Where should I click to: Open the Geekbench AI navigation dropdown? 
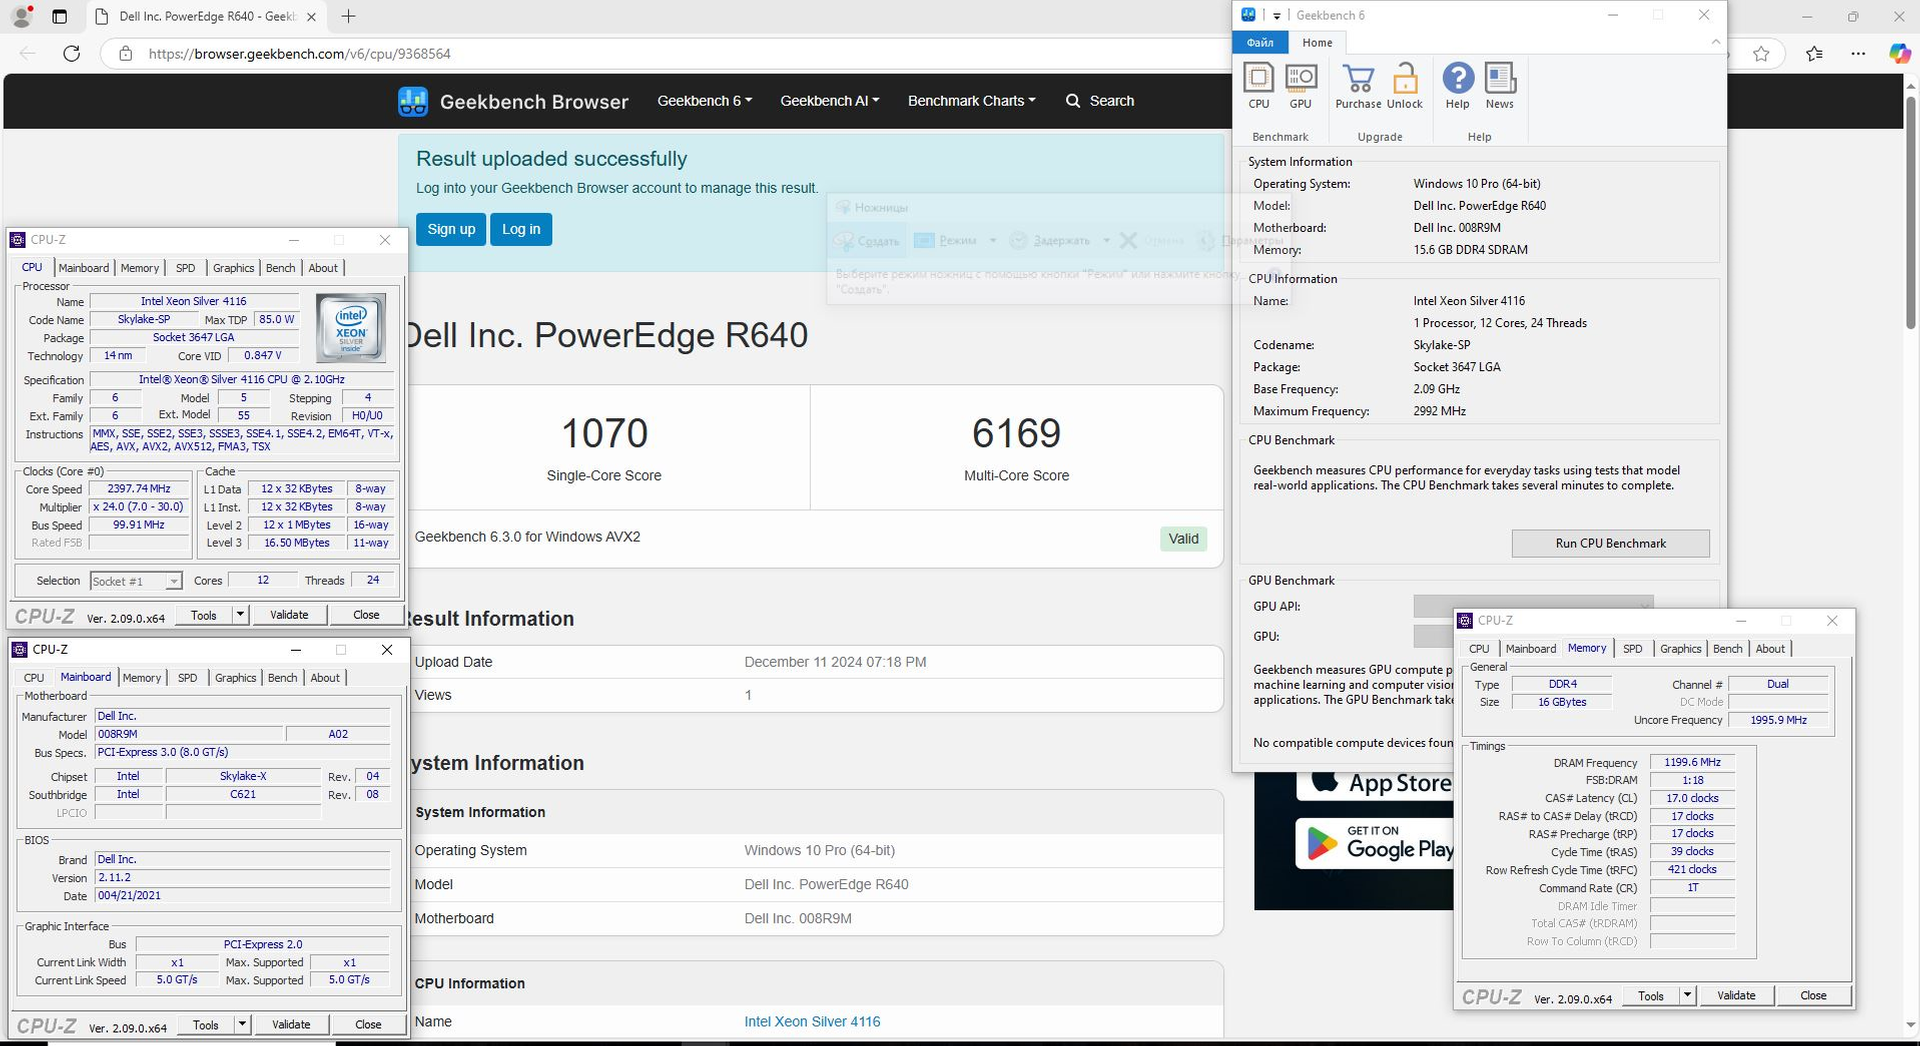click(x=829, y=101)
